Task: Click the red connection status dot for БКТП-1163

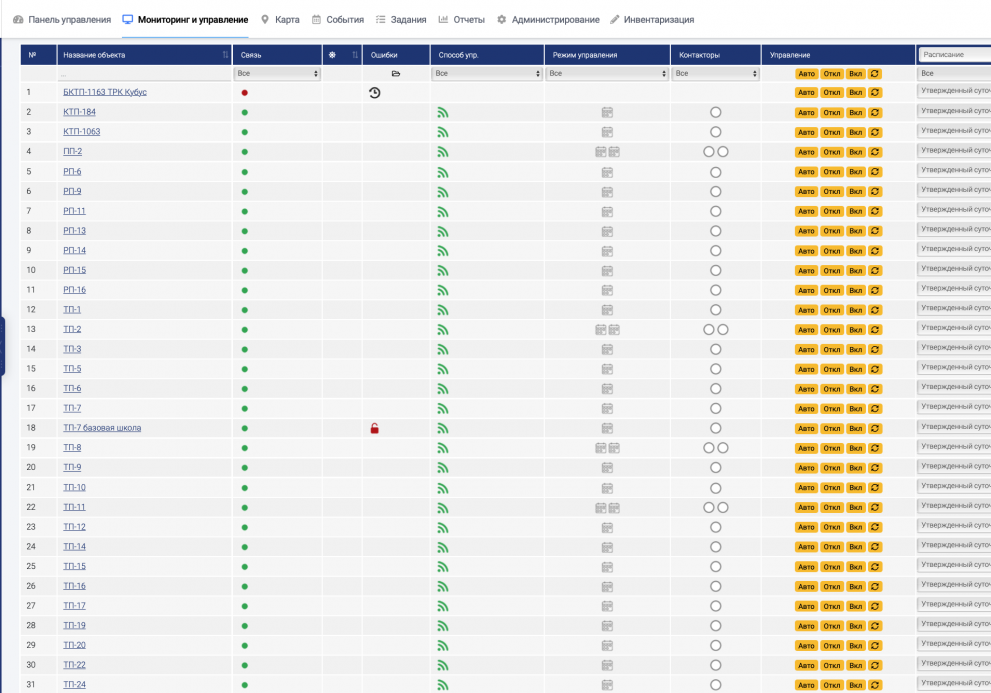Action: point(244,93)
